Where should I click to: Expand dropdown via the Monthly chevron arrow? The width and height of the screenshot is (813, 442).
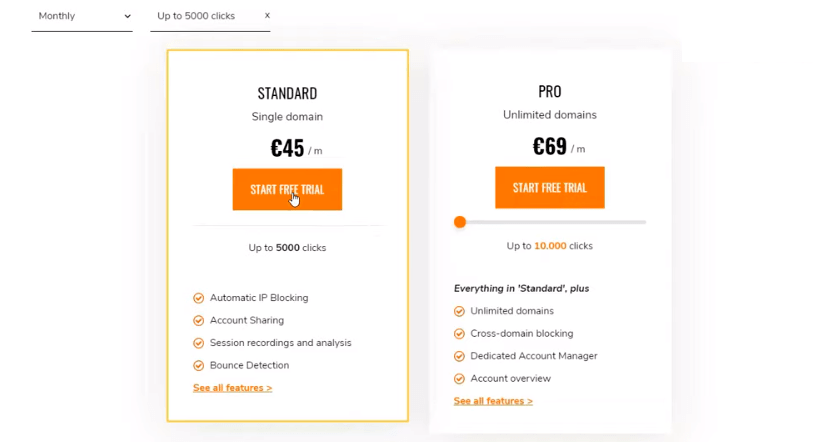point(128,16)
